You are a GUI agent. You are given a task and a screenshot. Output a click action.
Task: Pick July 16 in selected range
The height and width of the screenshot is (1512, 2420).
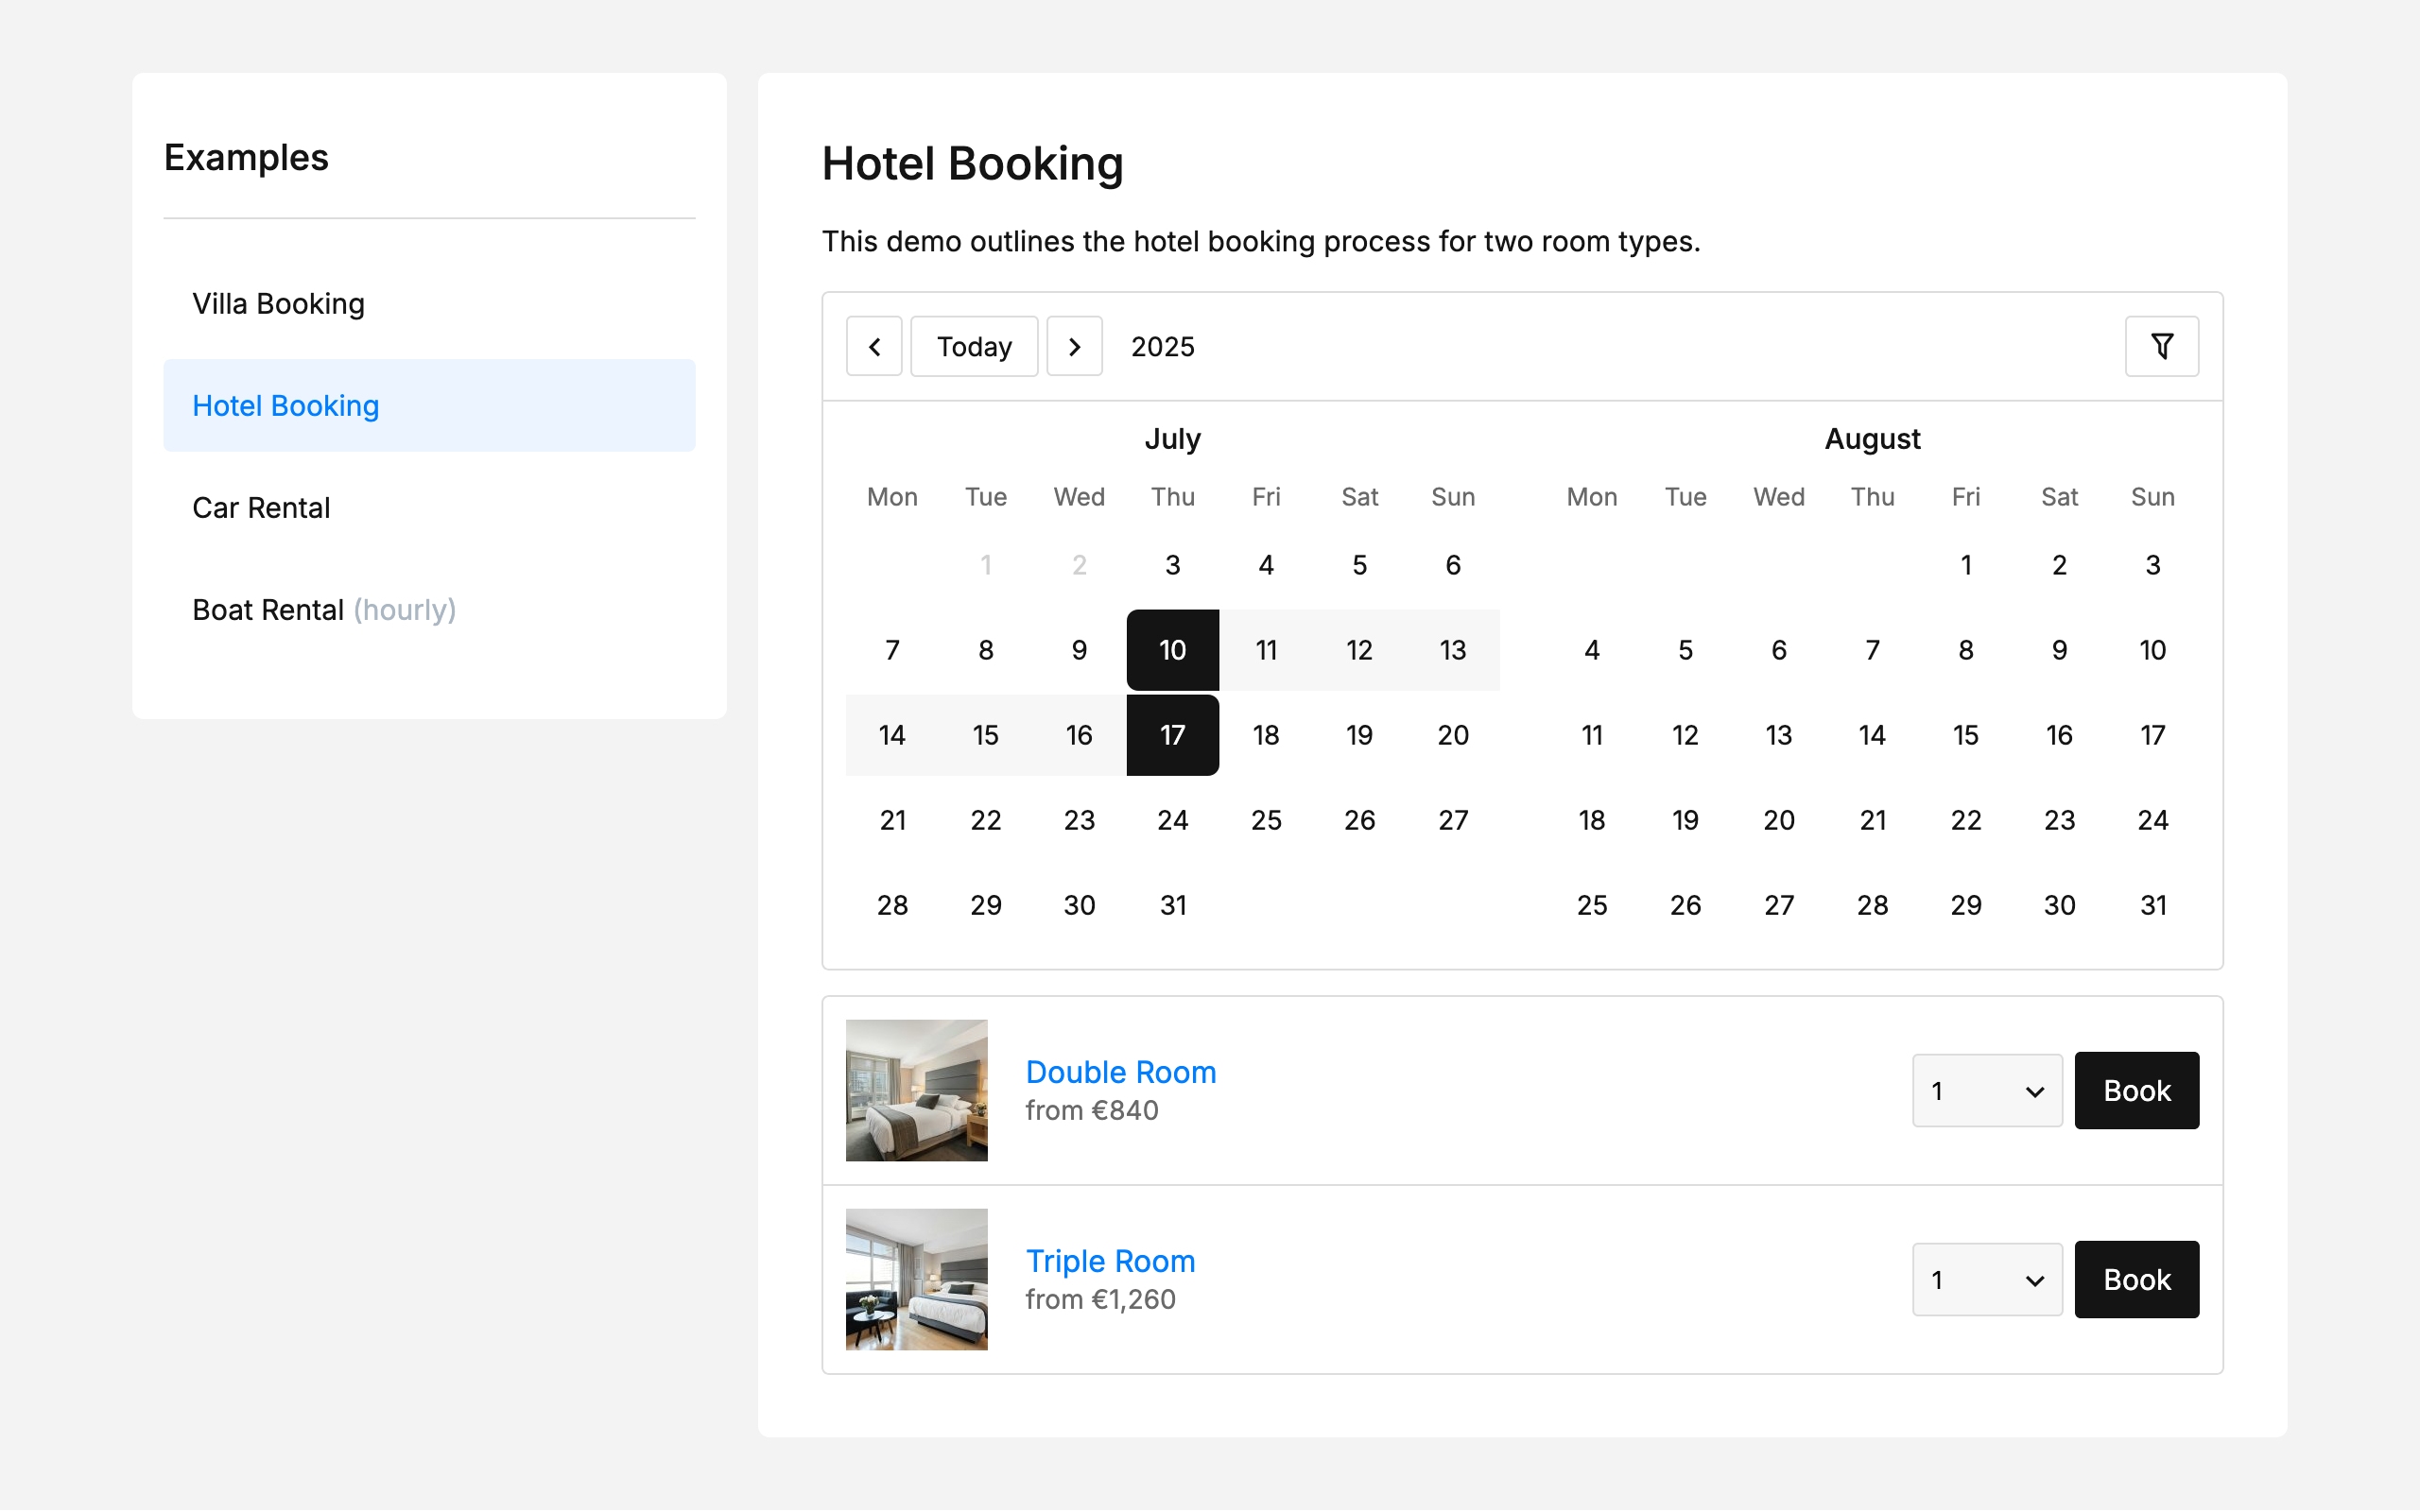coord(1079,735)
